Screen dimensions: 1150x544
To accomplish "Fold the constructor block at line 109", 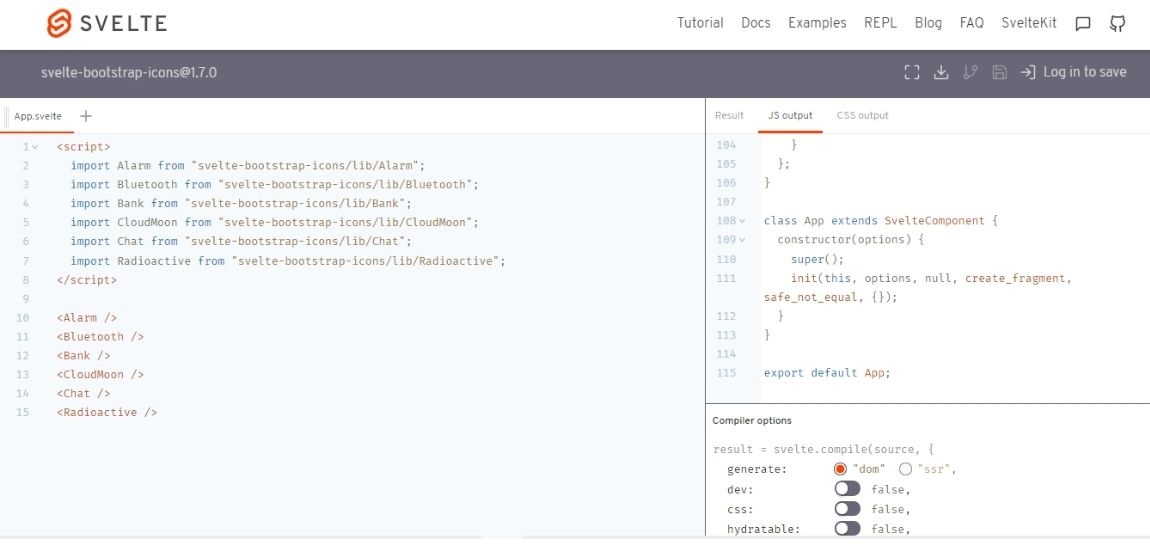I will [742, 240].
